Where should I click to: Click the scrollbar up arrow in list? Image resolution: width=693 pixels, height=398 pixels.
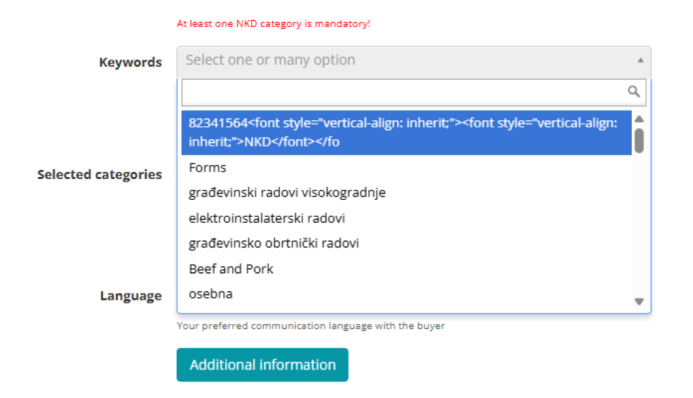click(639, 119)
